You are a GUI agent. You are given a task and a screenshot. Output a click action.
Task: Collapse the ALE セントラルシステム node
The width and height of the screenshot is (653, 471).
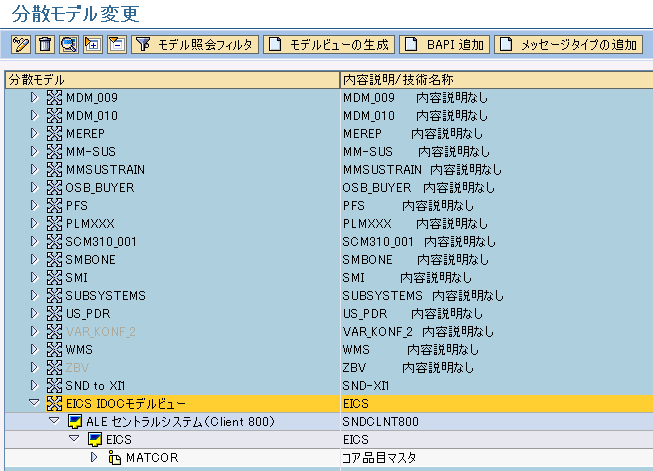pos(54,422)
